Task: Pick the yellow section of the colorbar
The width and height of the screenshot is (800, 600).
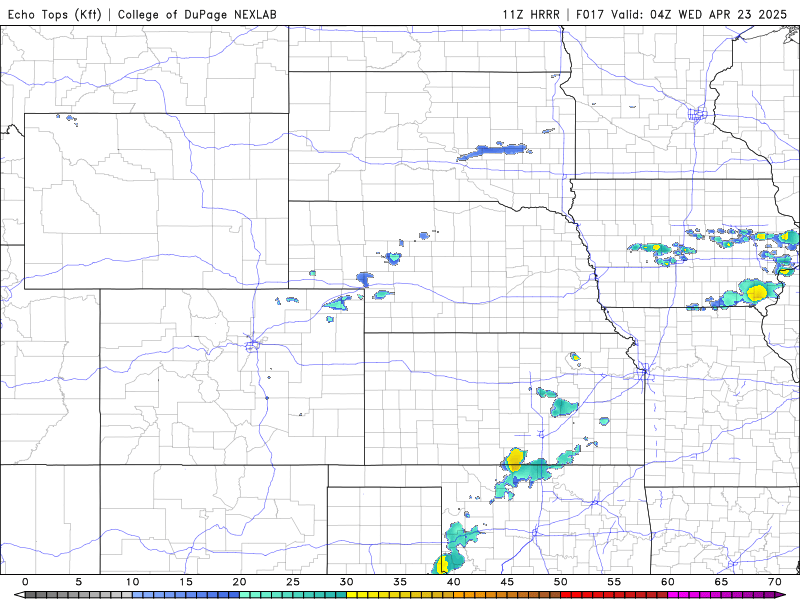Action: coord(401,595)
